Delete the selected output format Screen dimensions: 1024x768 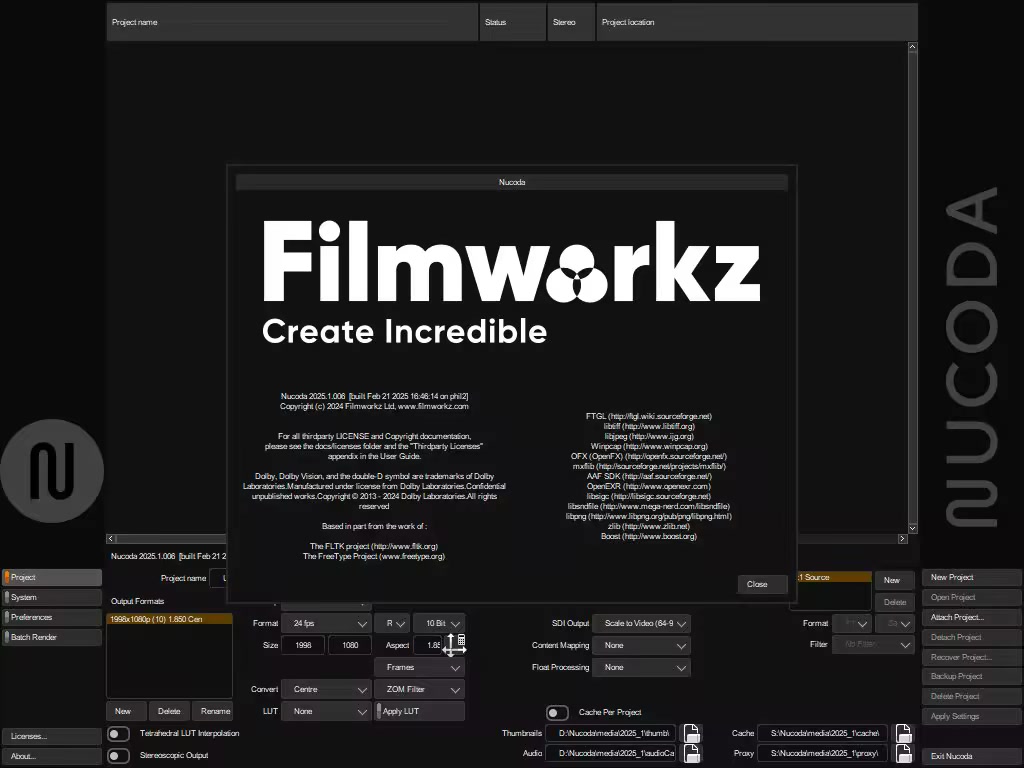click(169, 711)
